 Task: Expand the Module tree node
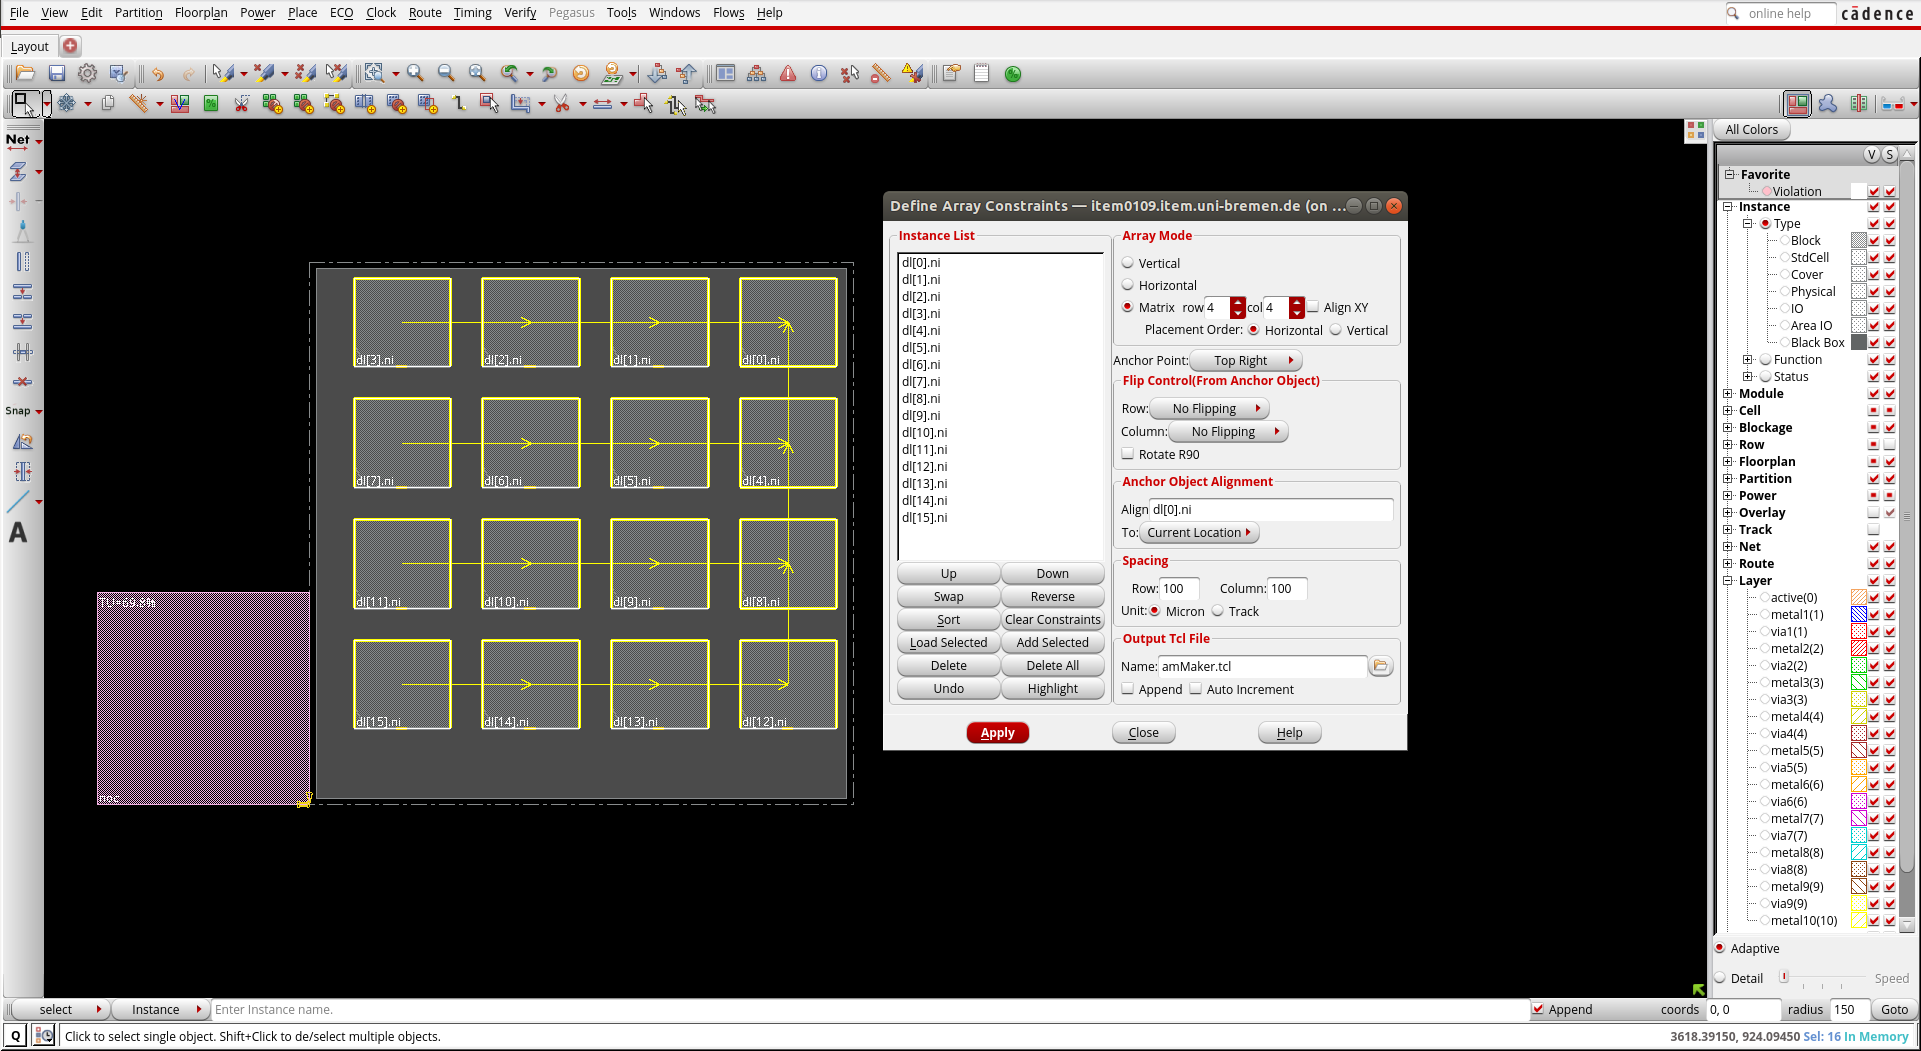[1728, 394]
